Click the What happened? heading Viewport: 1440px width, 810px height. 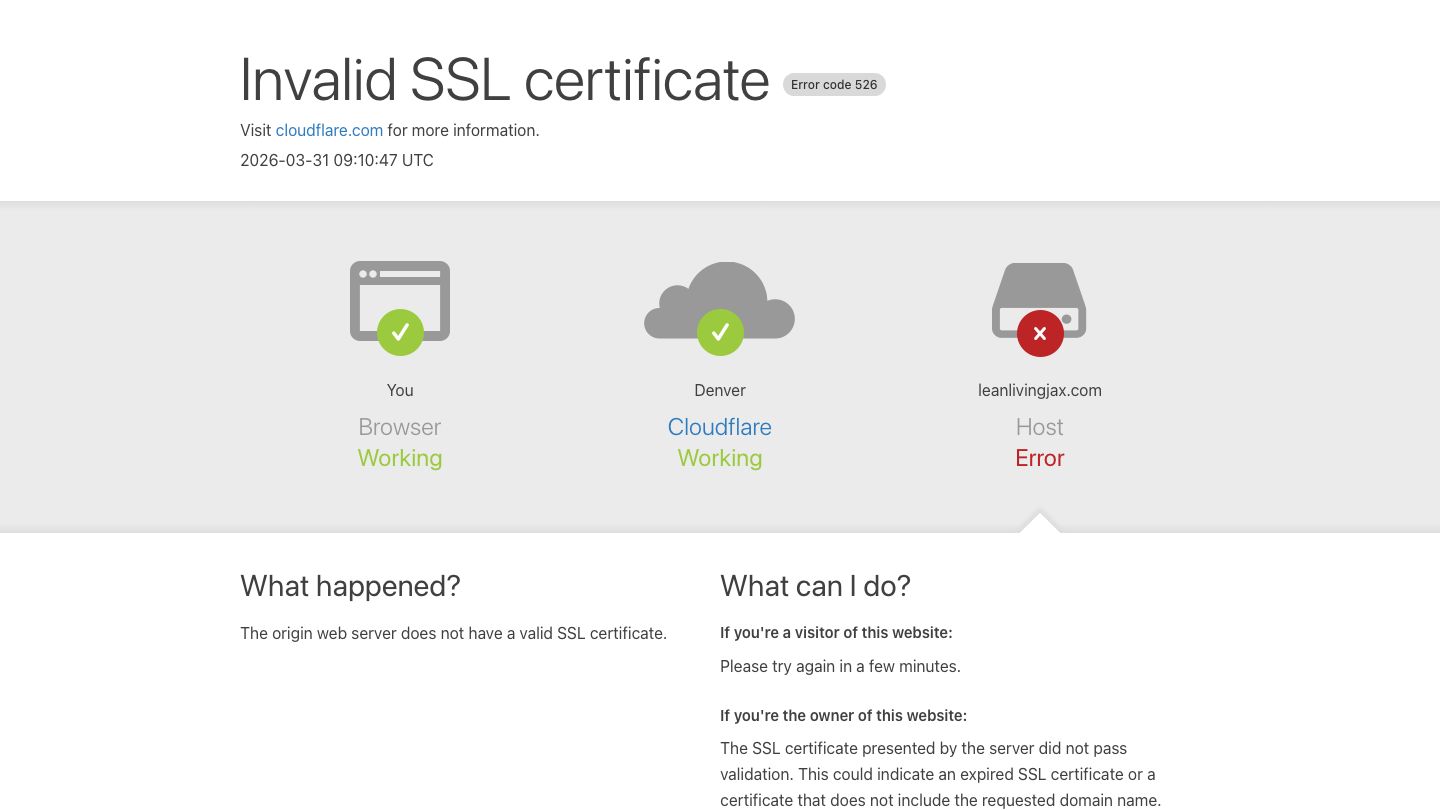[x=350, y=586]
